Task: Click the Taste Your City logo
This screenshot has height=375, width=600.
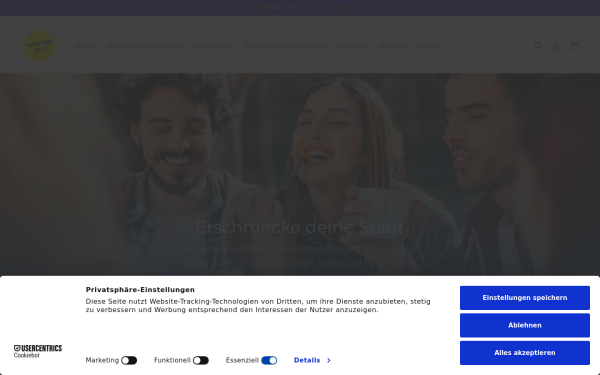Action: pyautogui.click(x=39, y=46)
